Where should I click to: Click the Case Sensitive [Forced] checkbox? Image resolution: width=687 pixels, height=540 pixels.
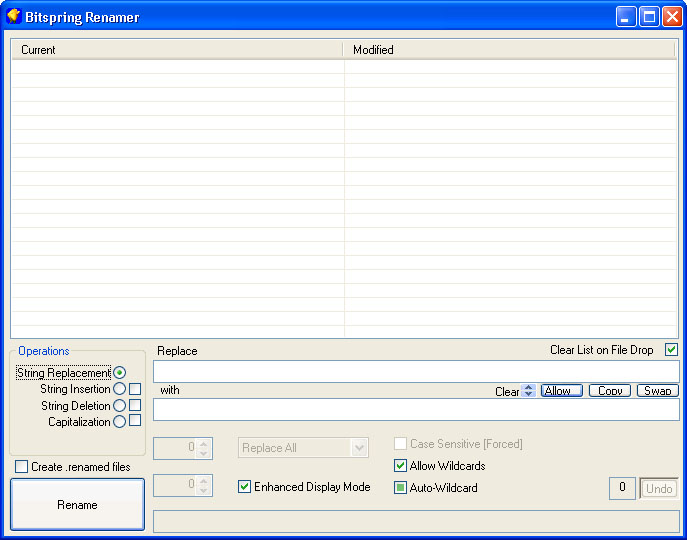point(400,444)
